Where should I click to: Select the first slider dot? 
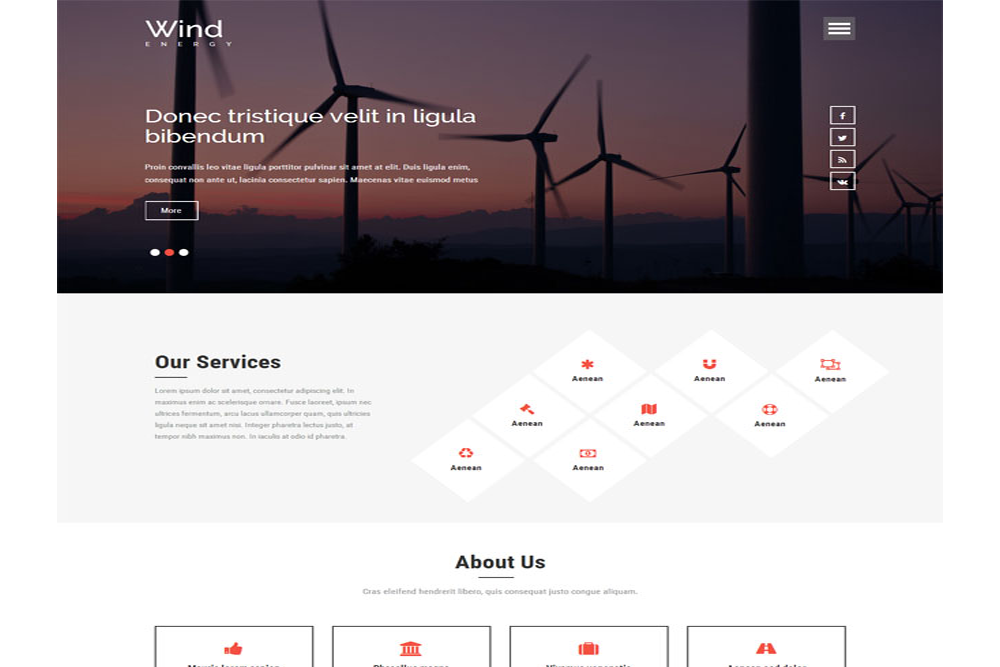(x=155, y=253)
